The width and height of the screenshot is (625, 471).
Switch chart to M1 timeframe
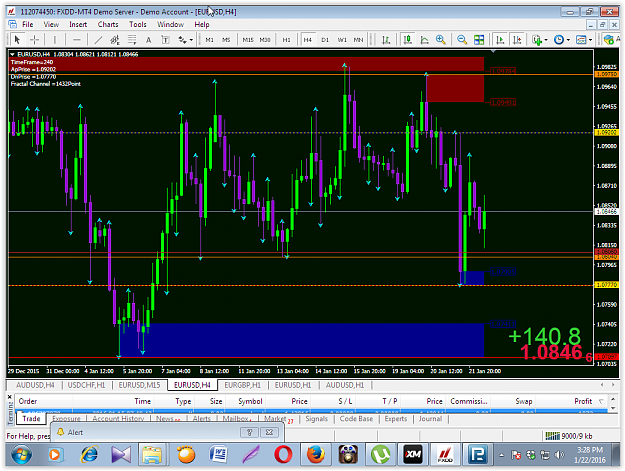209,39
